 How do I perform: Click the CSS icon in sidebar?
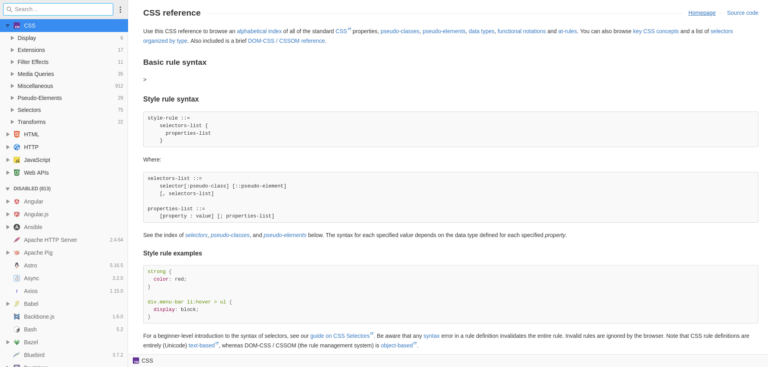17,25
